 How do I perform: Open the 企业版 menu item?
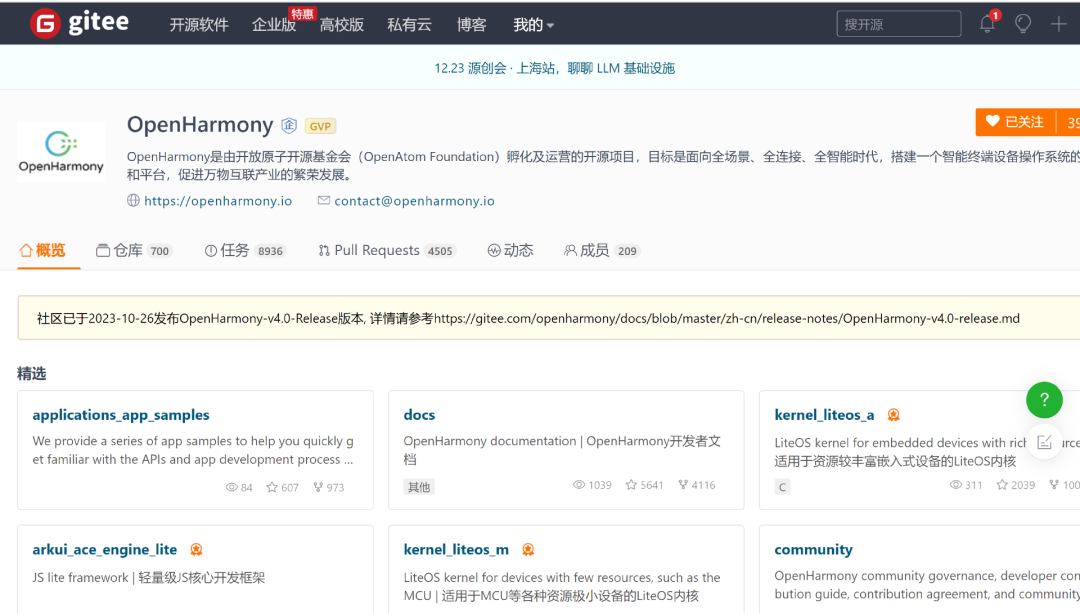point(273,25)
